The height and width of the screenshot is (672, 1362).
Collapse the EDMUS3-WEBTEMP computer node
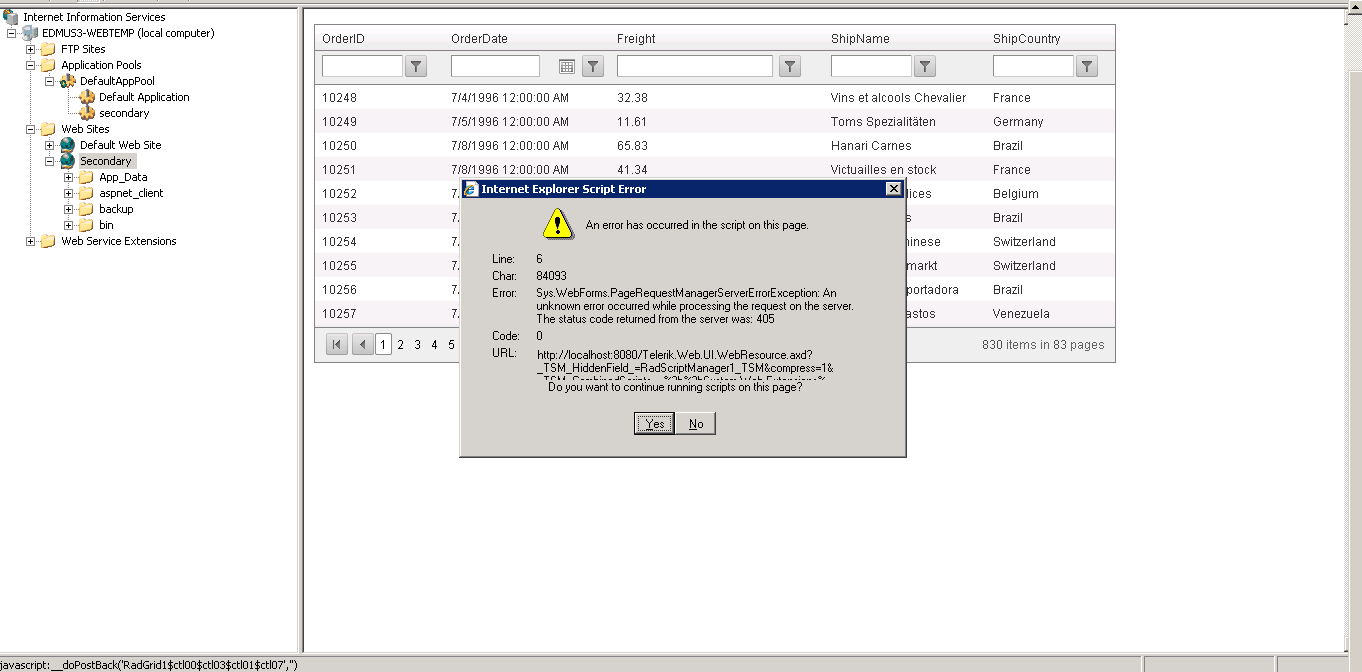pos(12,33)
